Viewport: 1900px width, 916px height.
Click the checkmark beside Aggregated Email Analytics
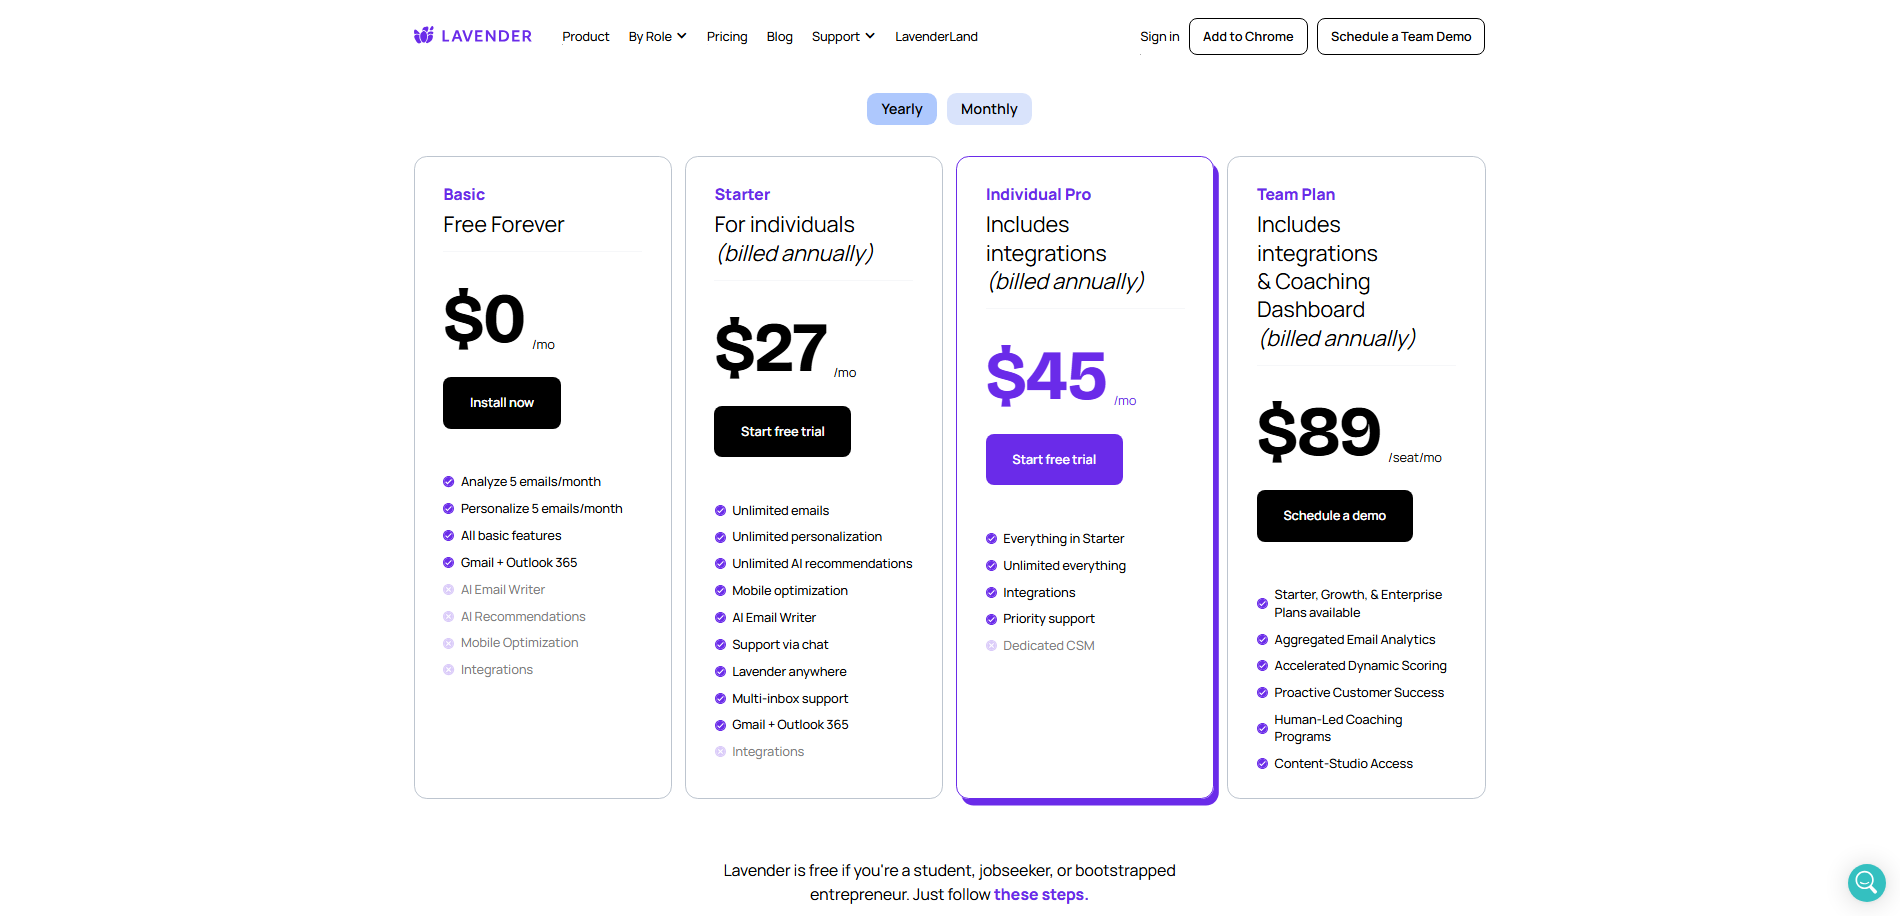tap(1262, 640)
